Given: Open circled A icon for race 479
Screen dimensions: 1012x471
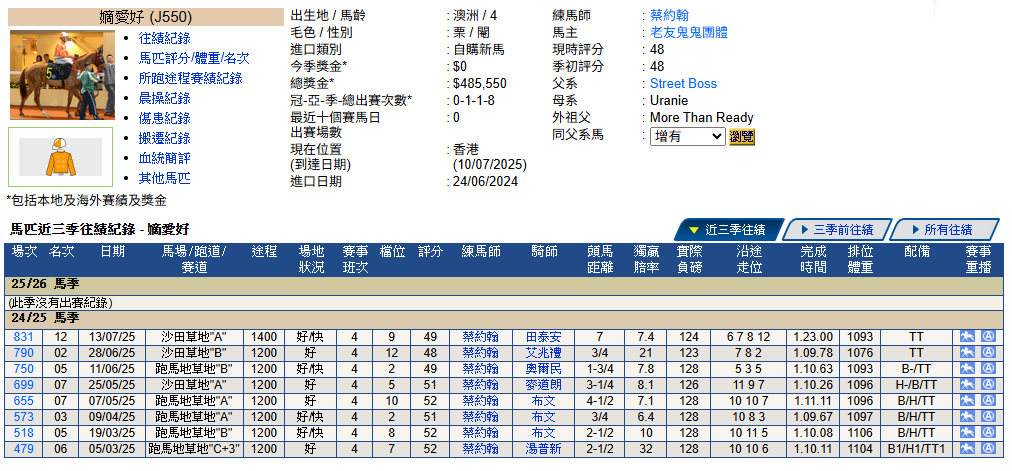Looking at the screenshot, I should coord(989,448).
